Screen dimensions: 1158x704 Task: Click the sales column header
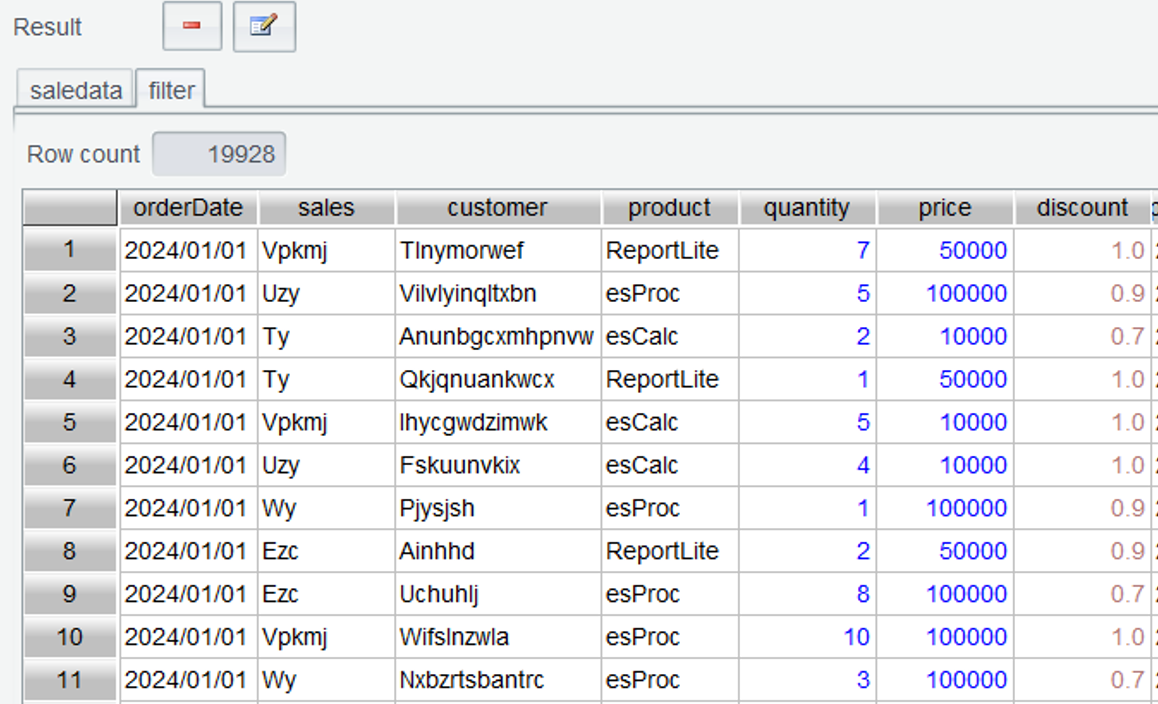(x=326, y=208)
